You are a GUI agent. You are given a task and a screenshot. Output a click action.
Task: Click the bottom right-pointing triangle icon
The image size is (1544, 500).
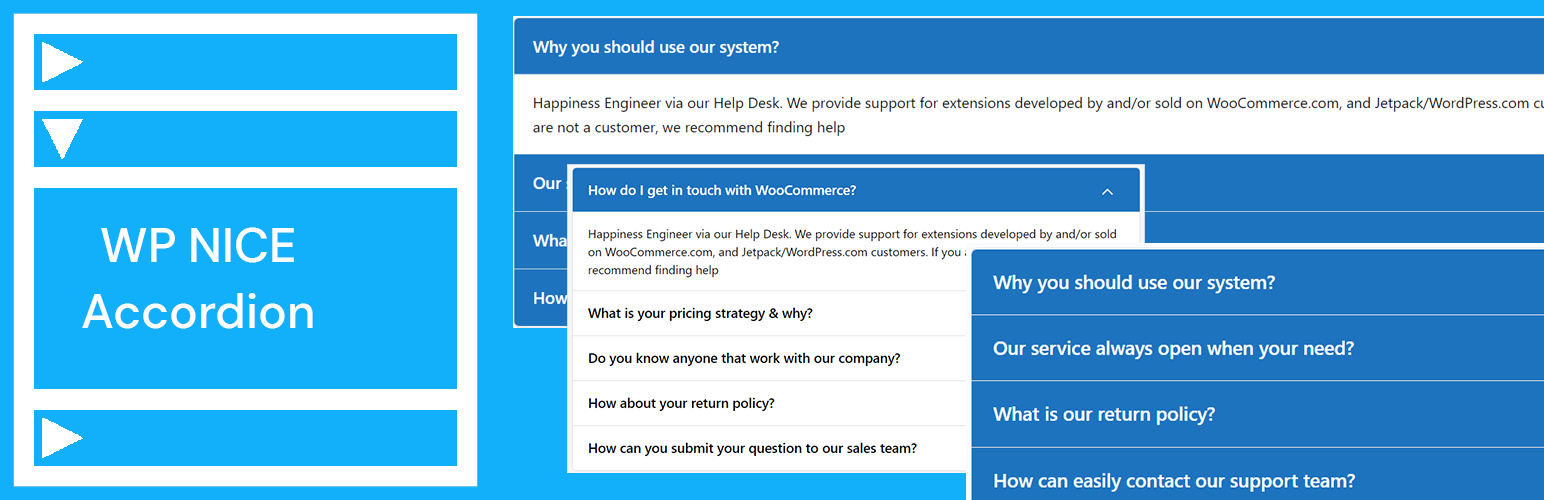[61, 438]
